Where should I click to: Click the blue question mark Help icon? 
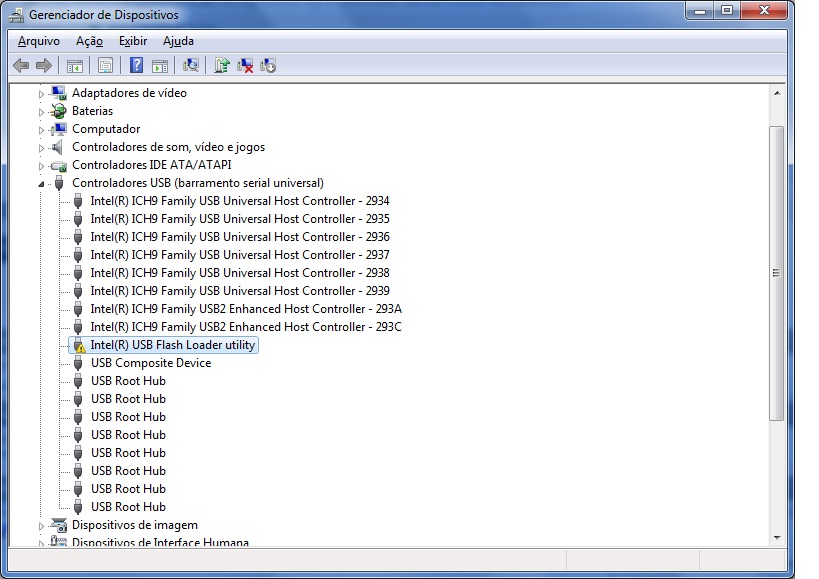pos(136,65)
